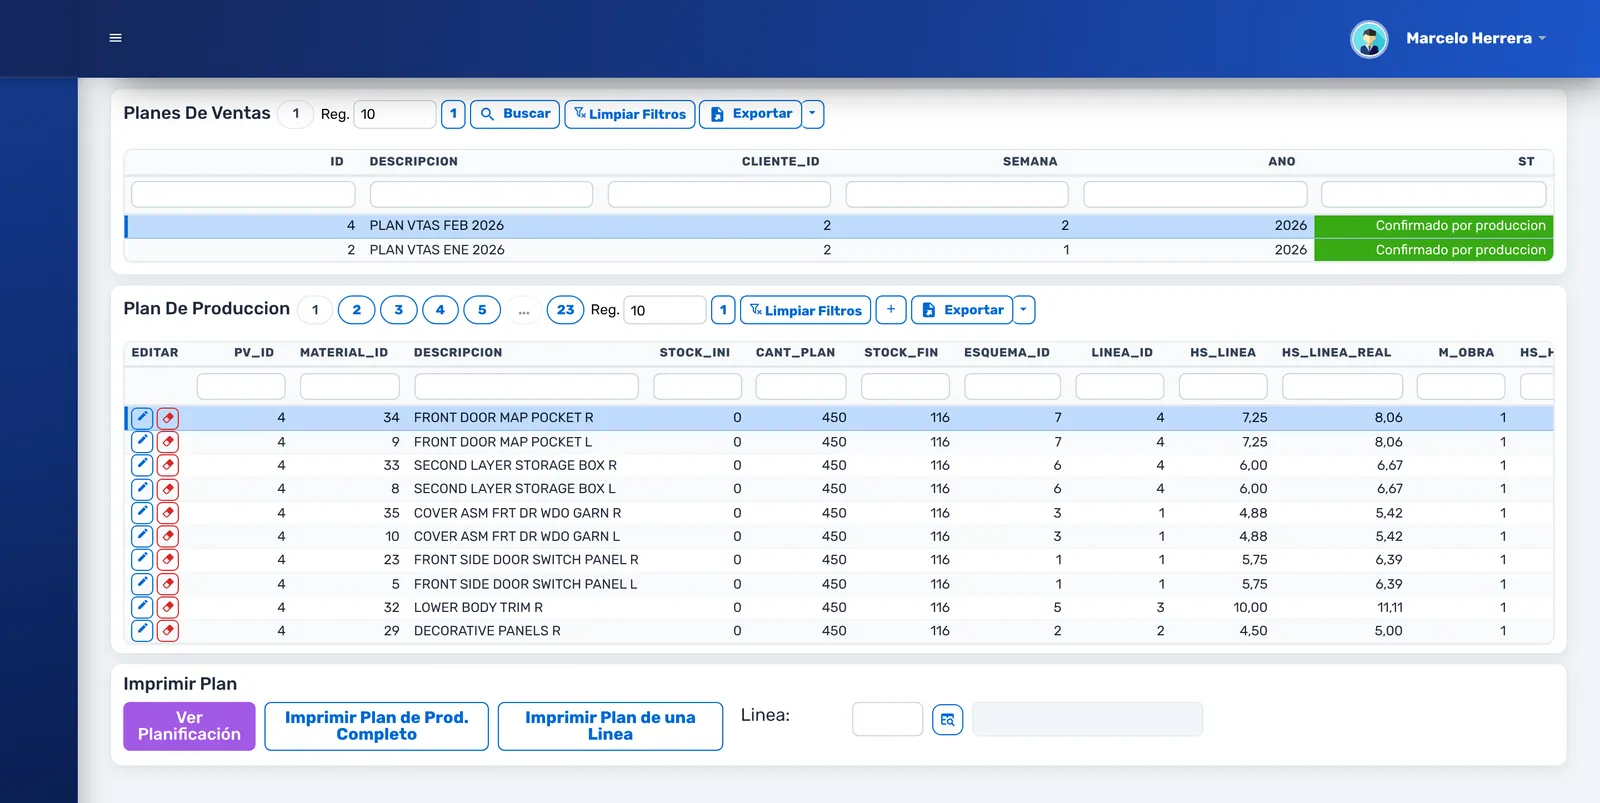Image resolution: width=1600 pixels, height=803 pixels.
Task: Go to page 2 of Plan De Produccion
Action: point(356,310)
